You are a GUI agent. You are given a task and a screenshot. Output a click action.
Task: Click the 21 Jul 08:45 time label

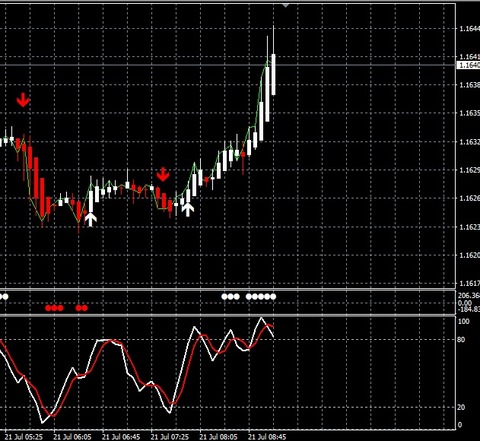tap(267, 437)
